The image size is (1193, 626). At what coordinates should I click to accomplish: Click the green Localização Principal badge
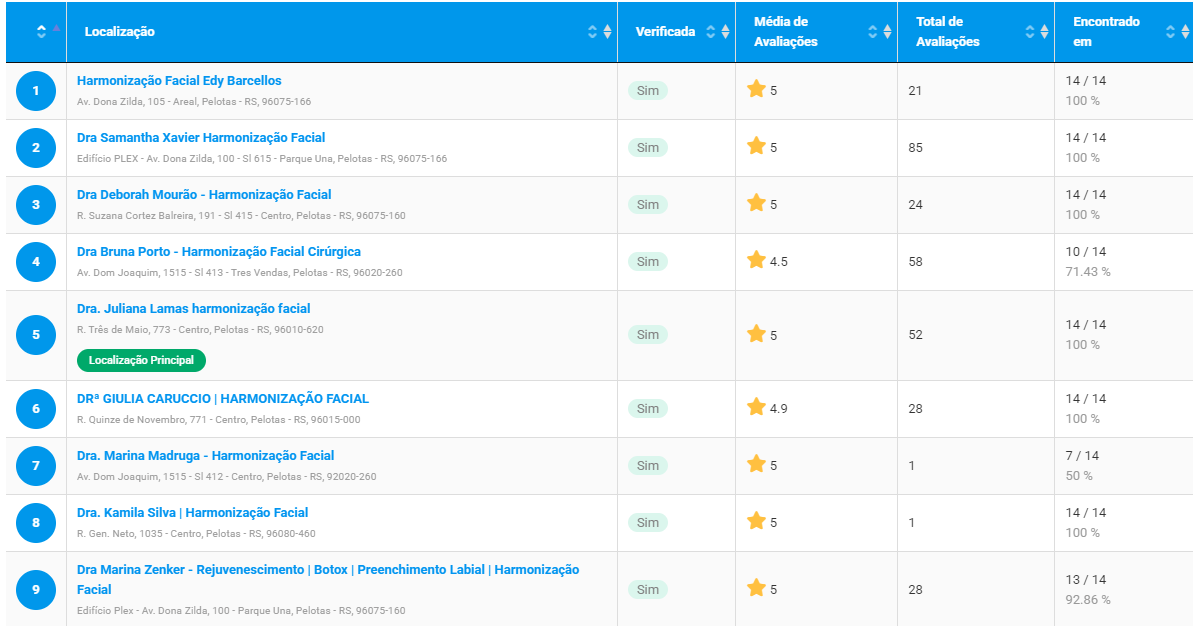pos(141,360)
